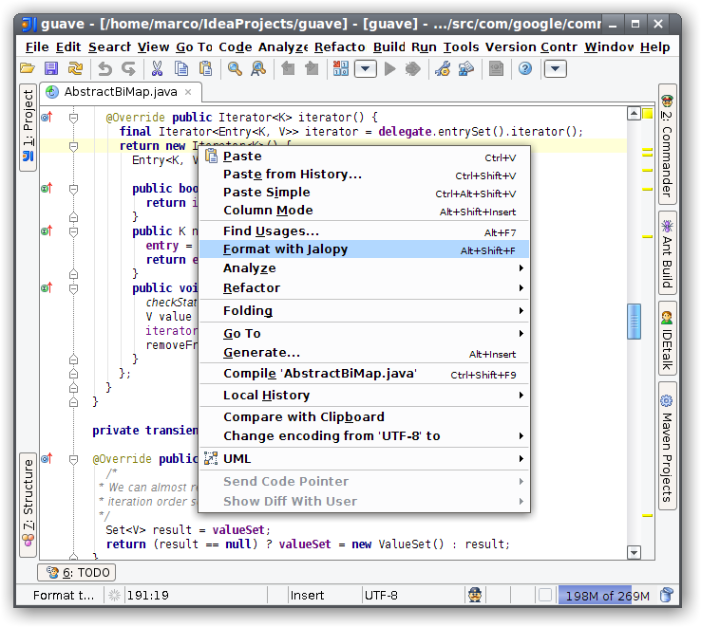Close the AbstractBiMap.java tab
701x627 pixels.
pyautogui.click(x=188, y=92)
